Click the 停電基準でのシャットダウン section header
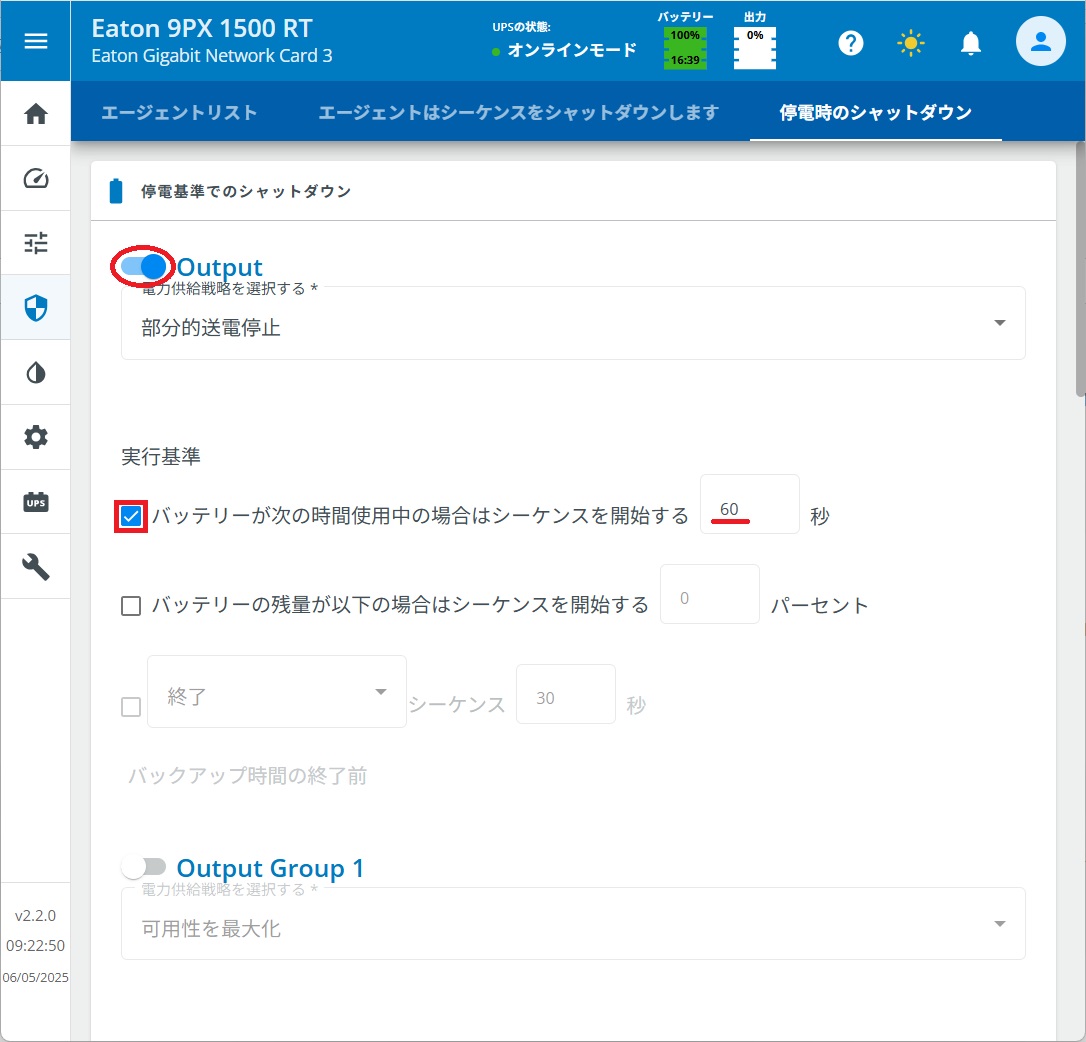 coord(246,191)
